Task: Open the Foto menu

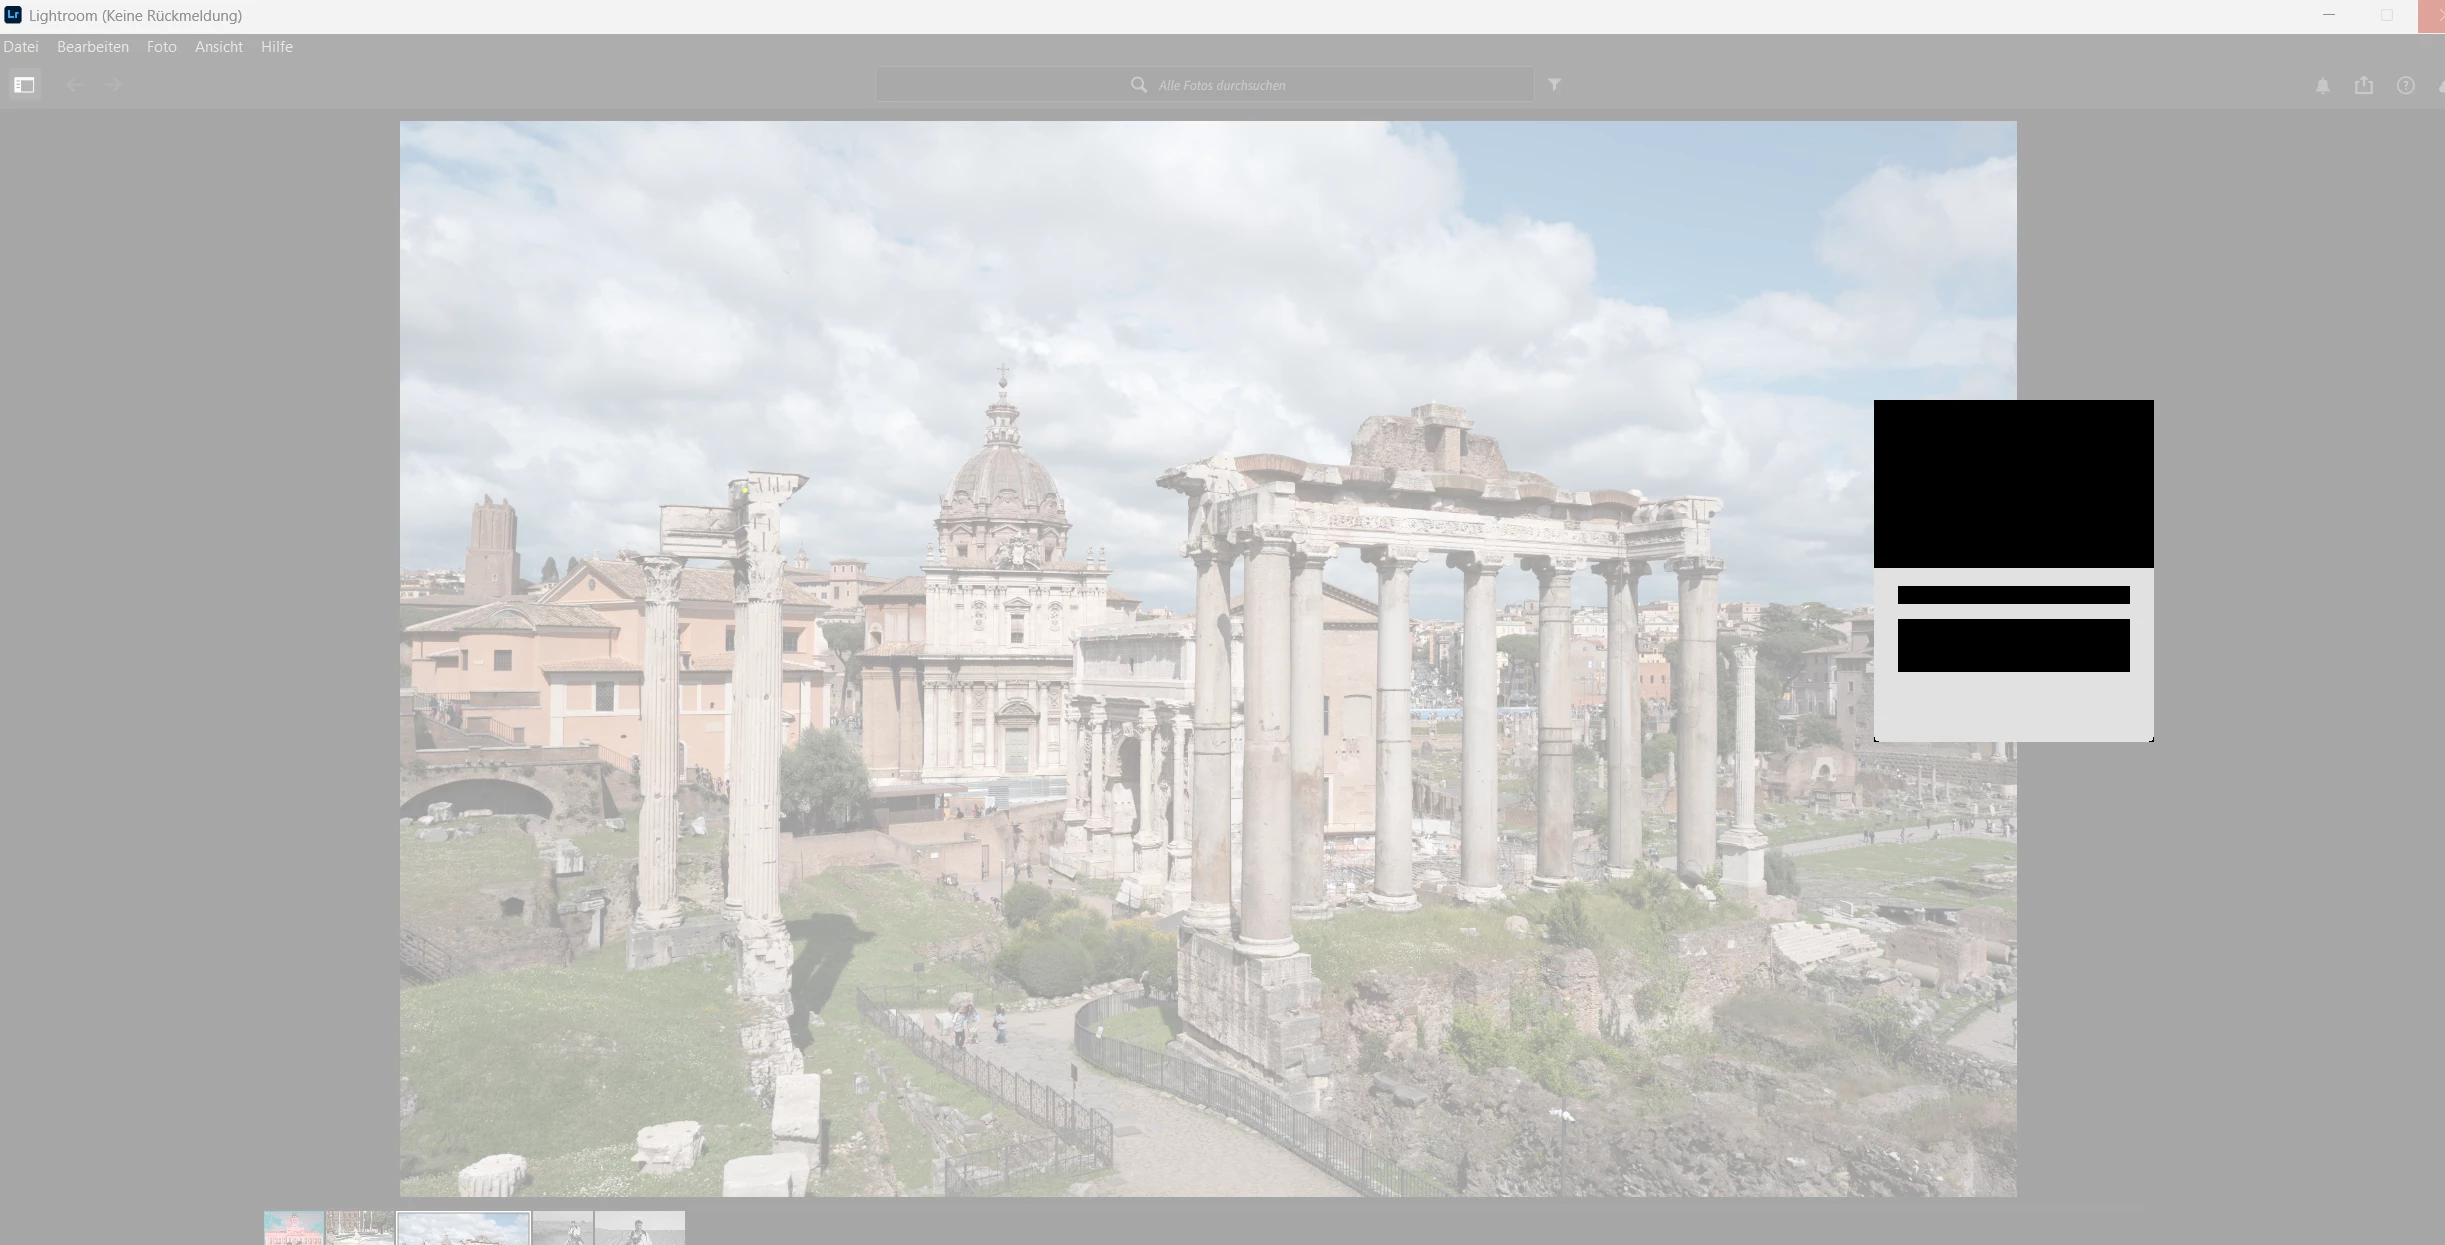Action: click(161, 47)
